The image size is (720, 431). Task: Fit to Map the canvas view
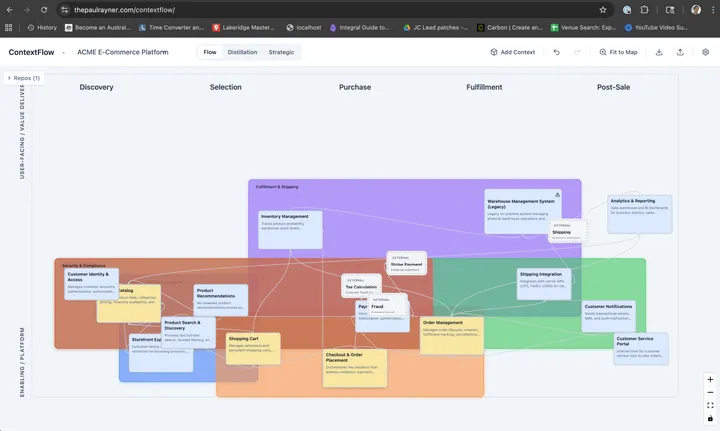(618, 52)
